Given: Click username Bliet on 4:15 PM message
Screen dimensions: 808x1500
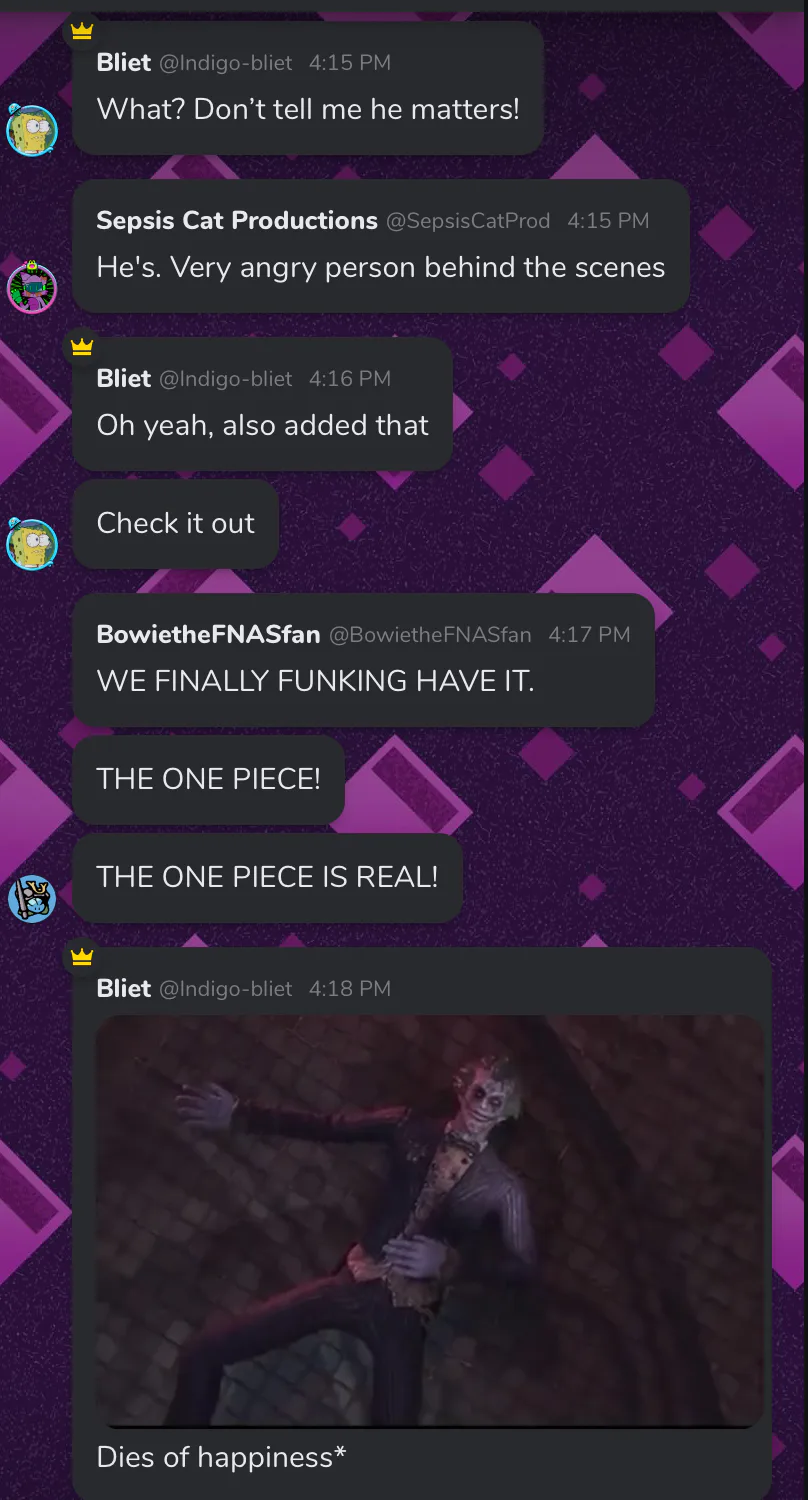Looking at the screenshot, I should 124,62.
